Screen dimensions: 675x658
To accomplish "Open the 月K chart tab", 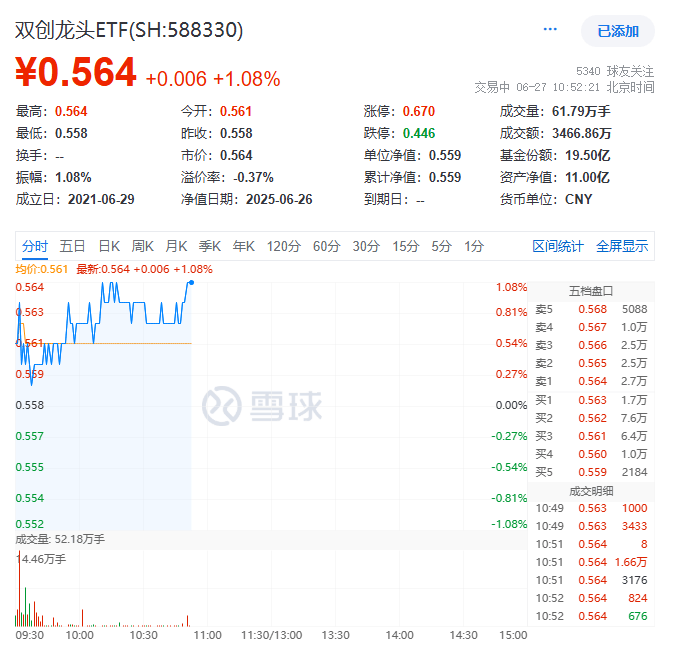I will pos(176,246).
